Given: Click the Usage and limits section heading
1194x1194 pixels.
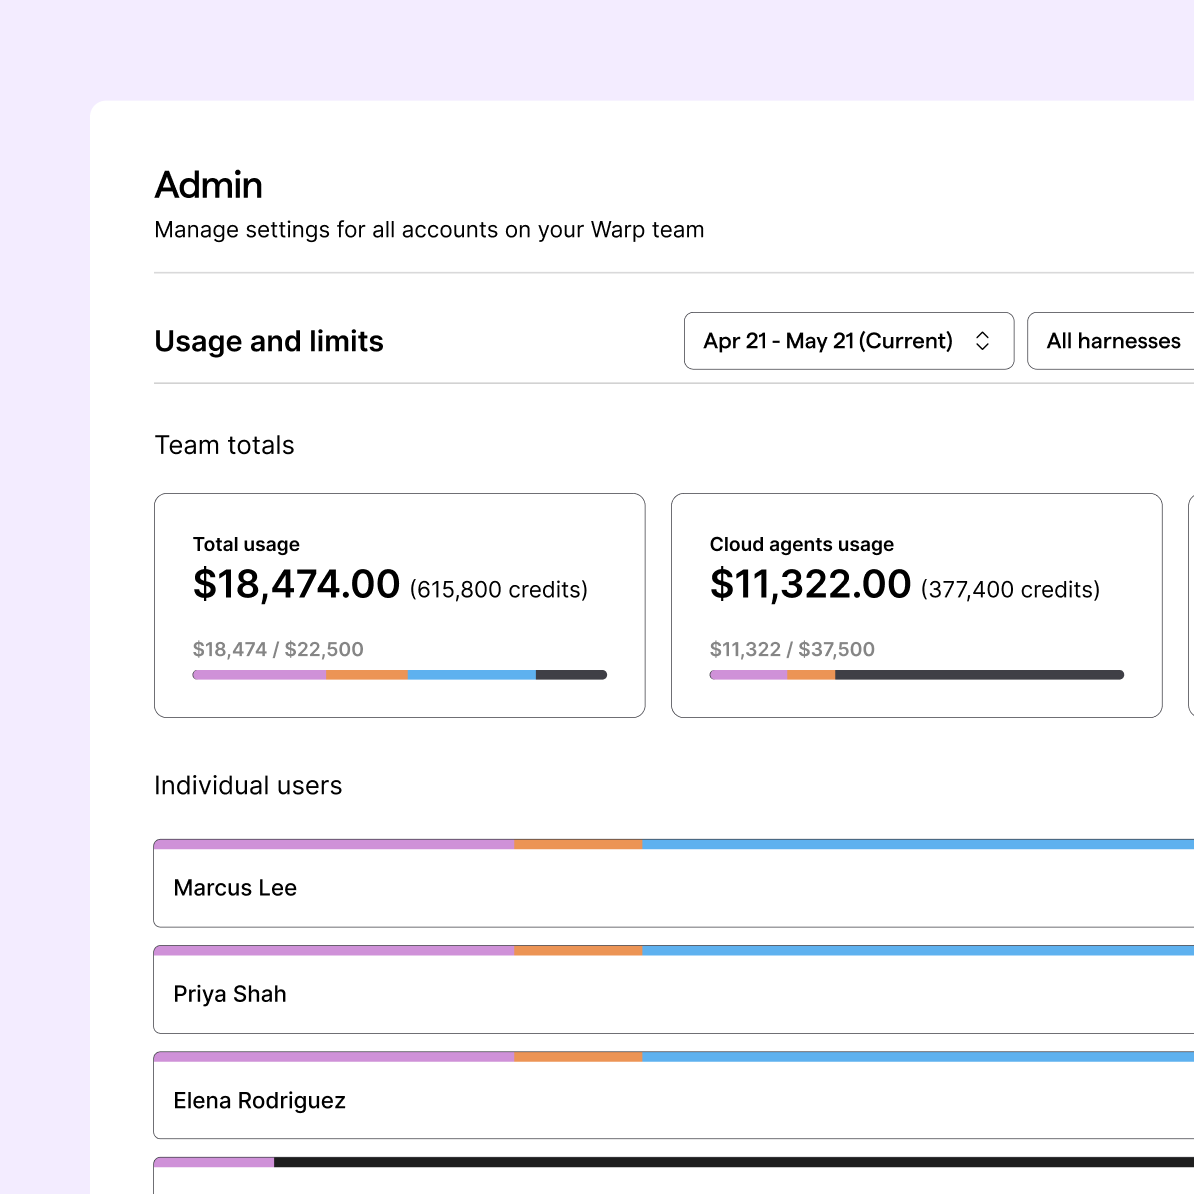Looking at the screenshot, I should coord(269,341).
